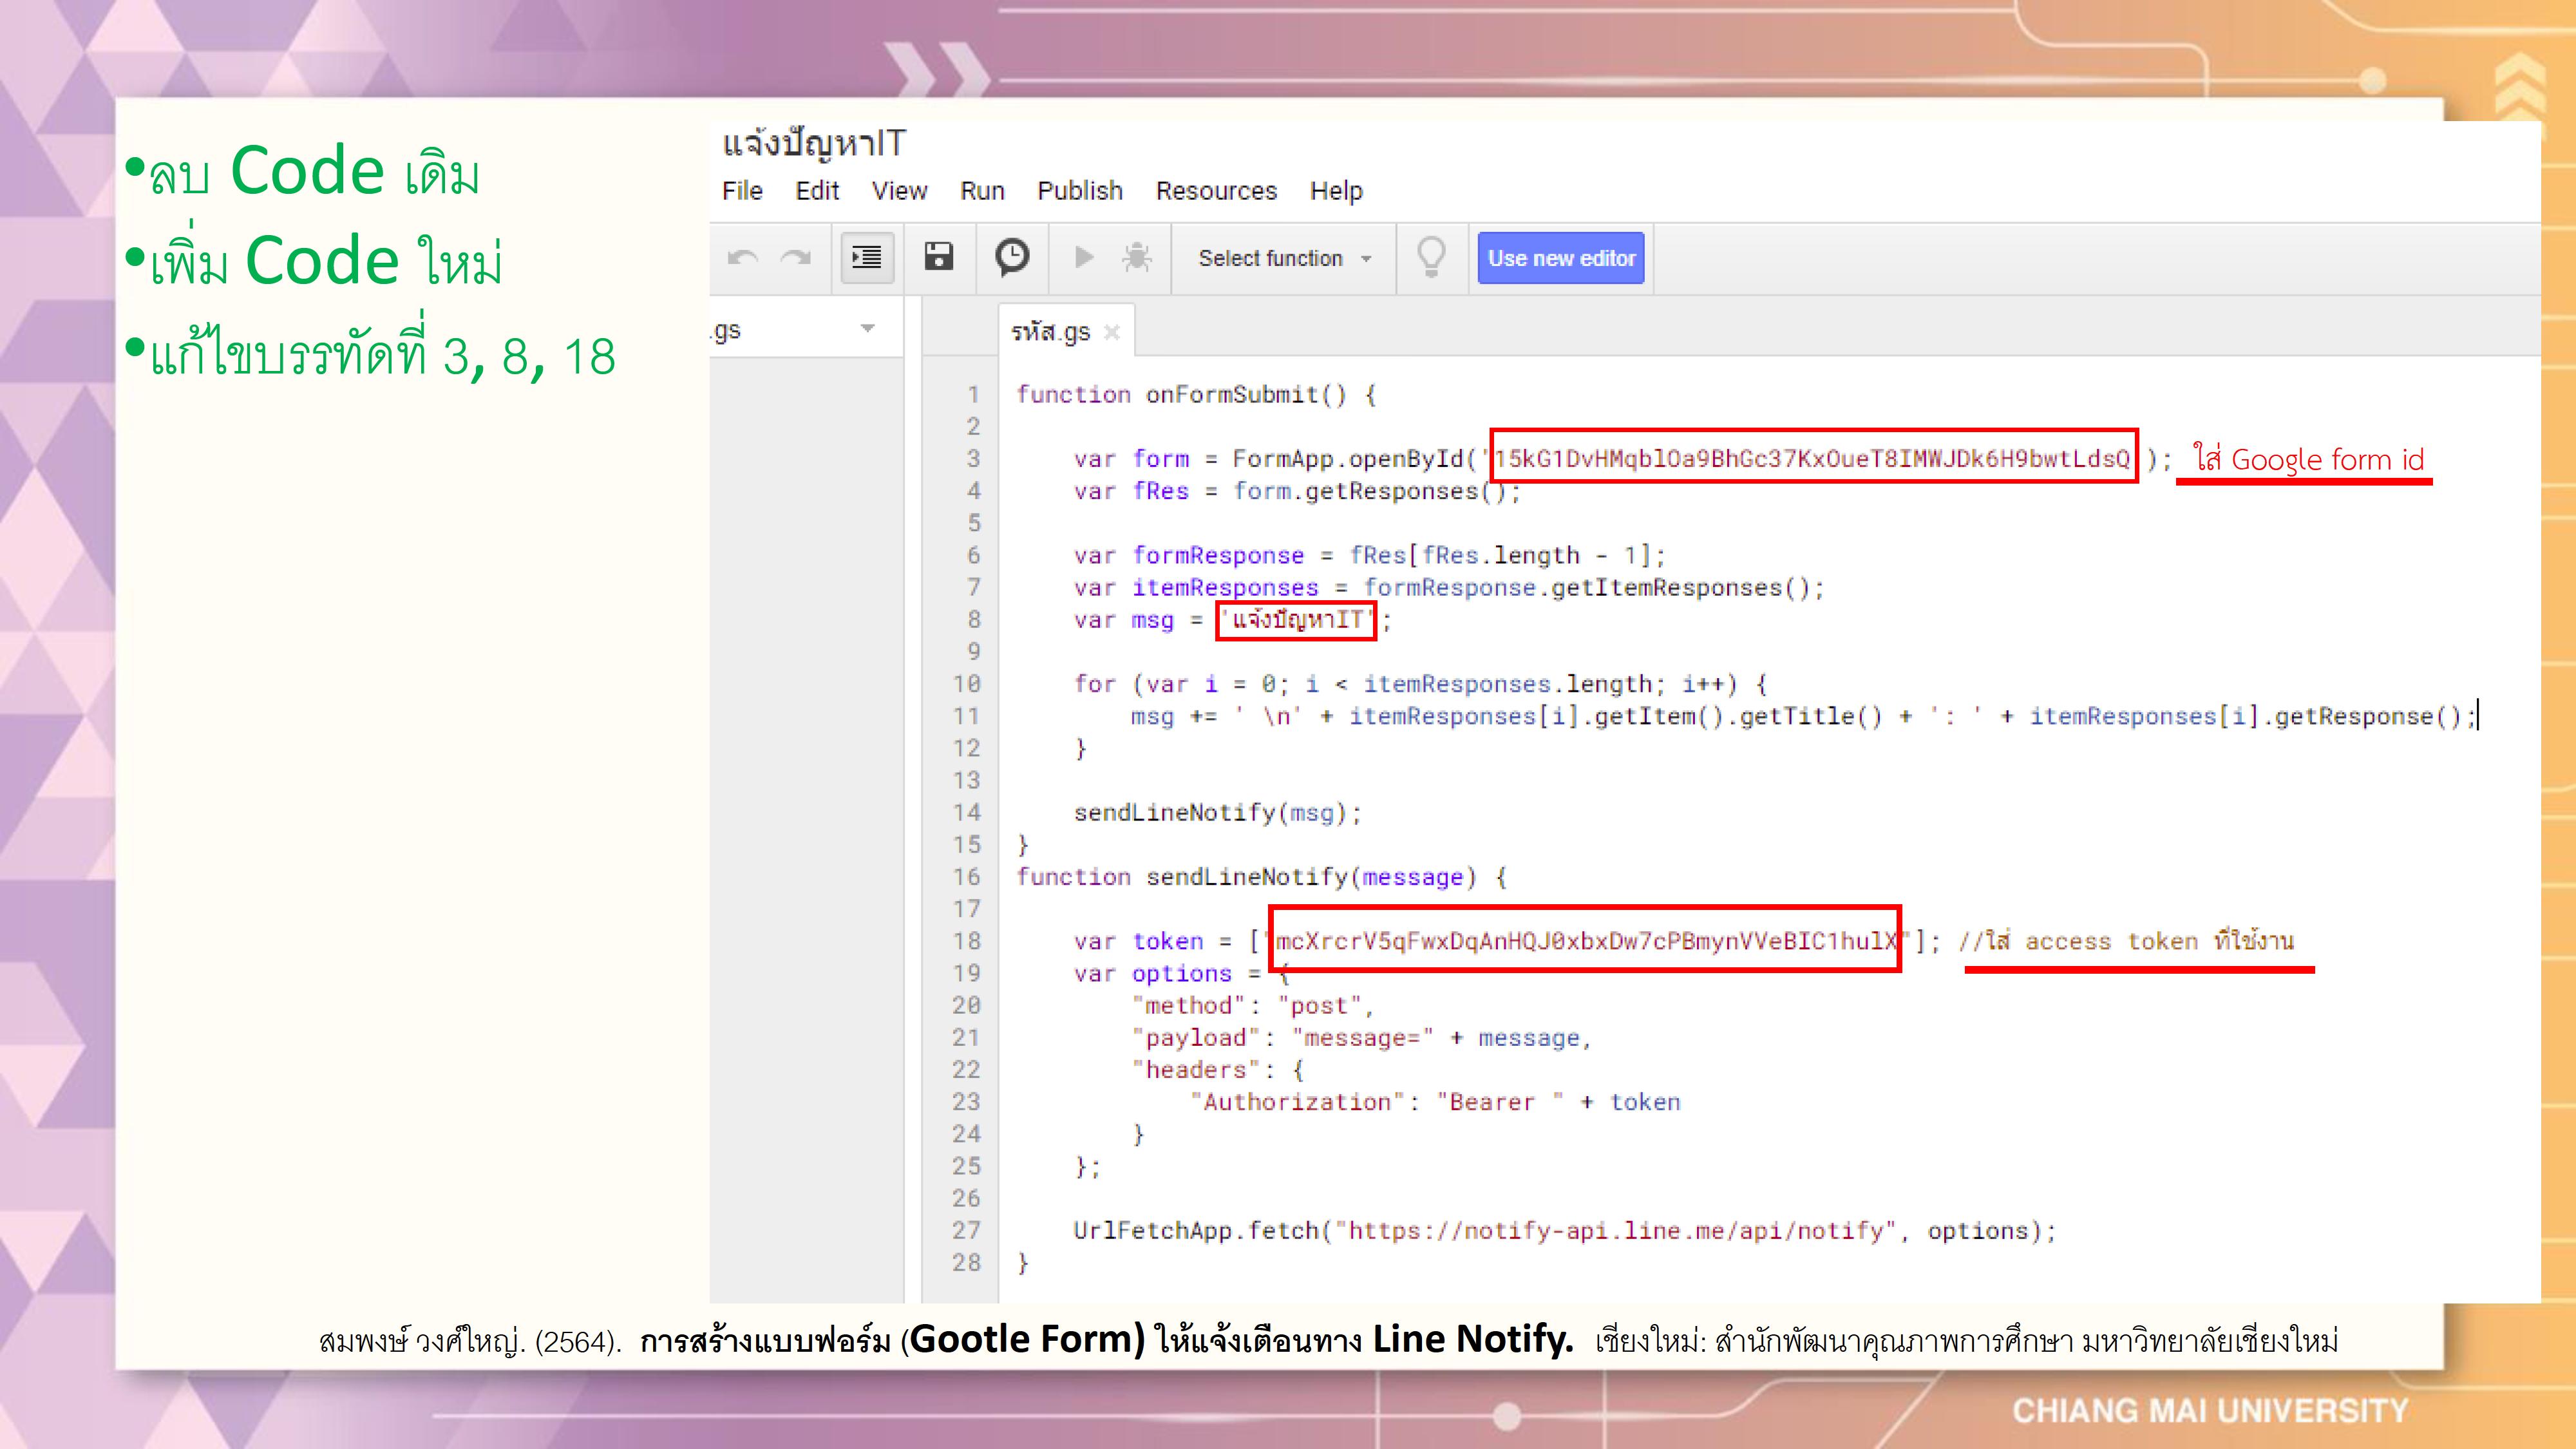This screenshot has height=1449, width=2576.
Task: Open the View menu
Action: (899, 190)
